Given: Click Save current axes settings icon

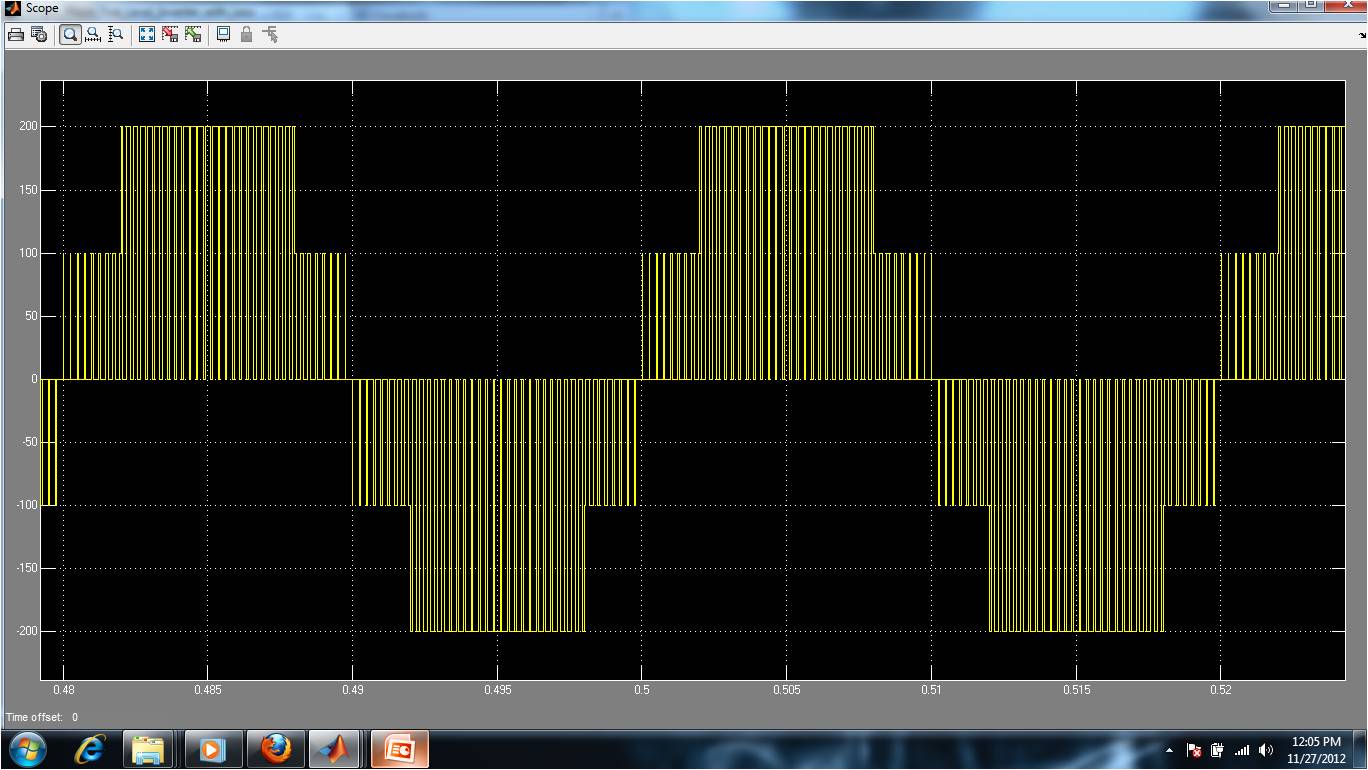Looking at the screenshot, I should coord(170,34).
